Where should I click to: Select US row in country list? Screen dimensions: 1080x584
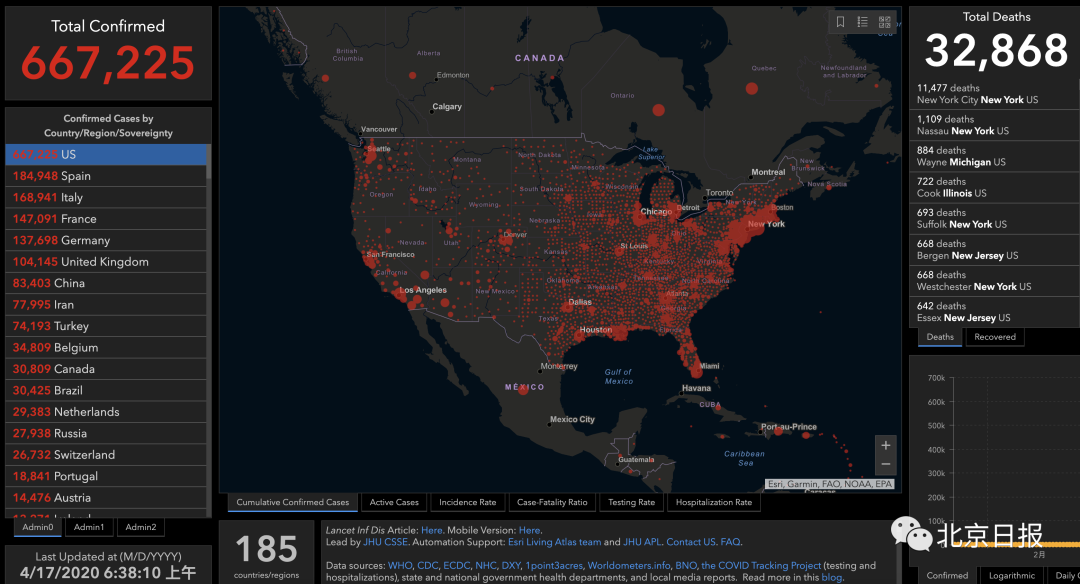tap(105, 154)
